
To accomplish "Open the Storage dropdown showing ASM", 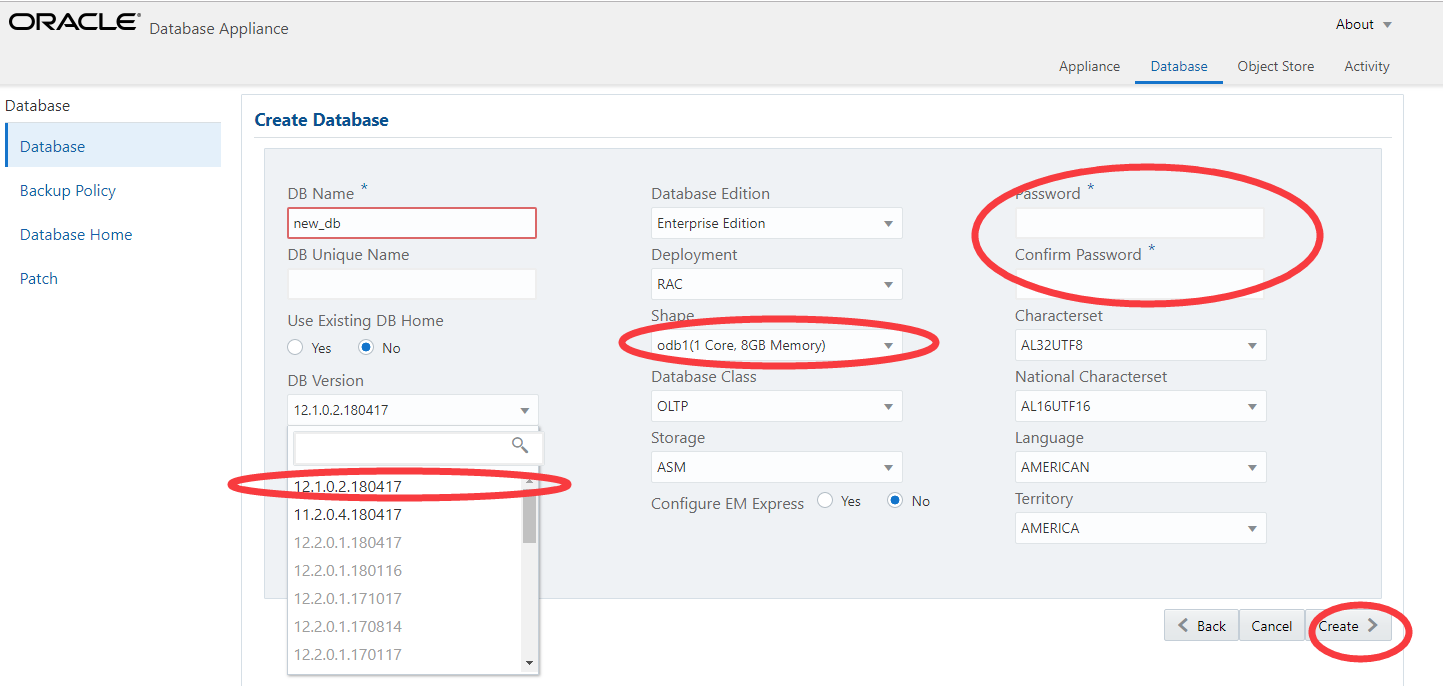I will coord(777,467).
